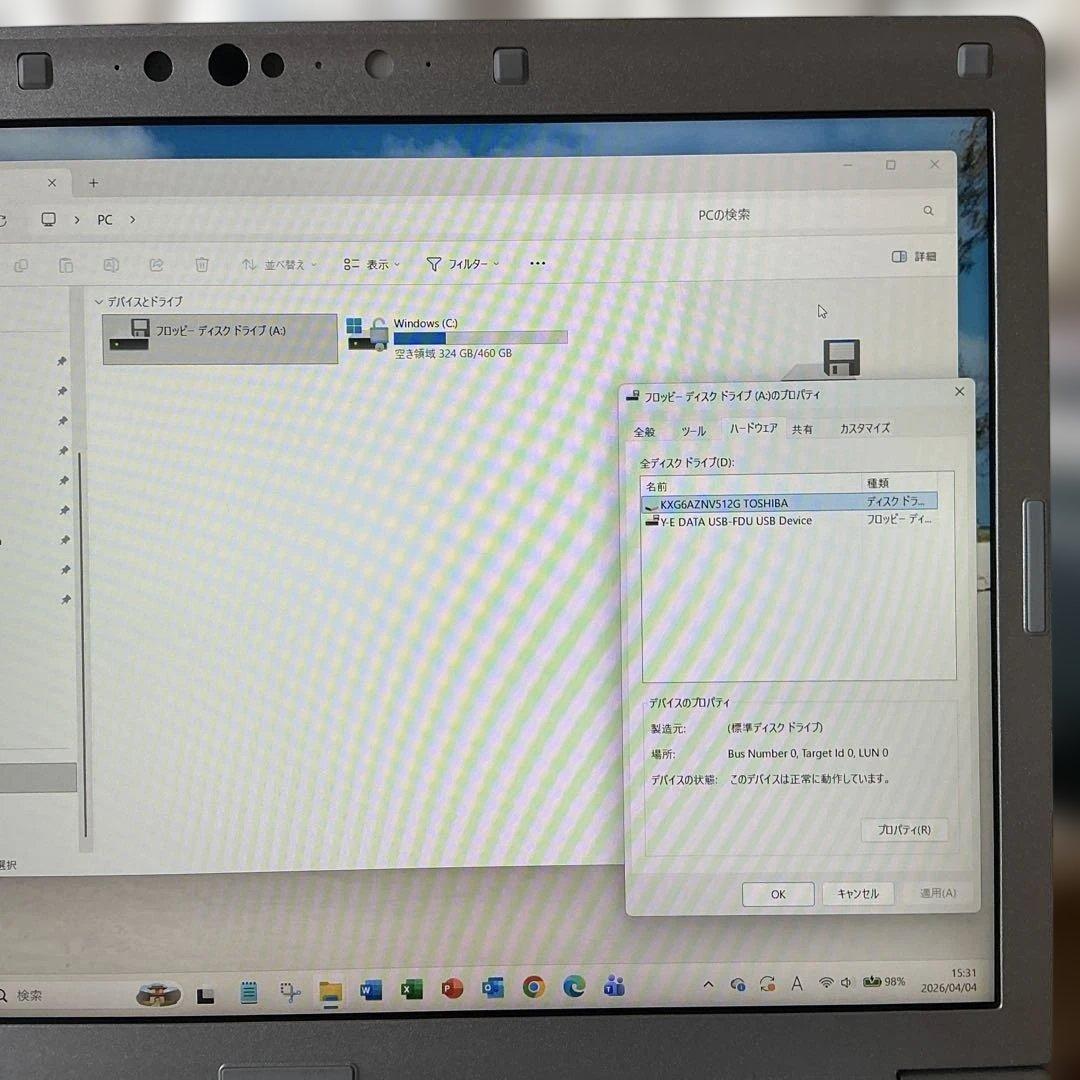Open Google Chrome from the taskbar
Screen dimensions: 1080x1080
[534, 987]
